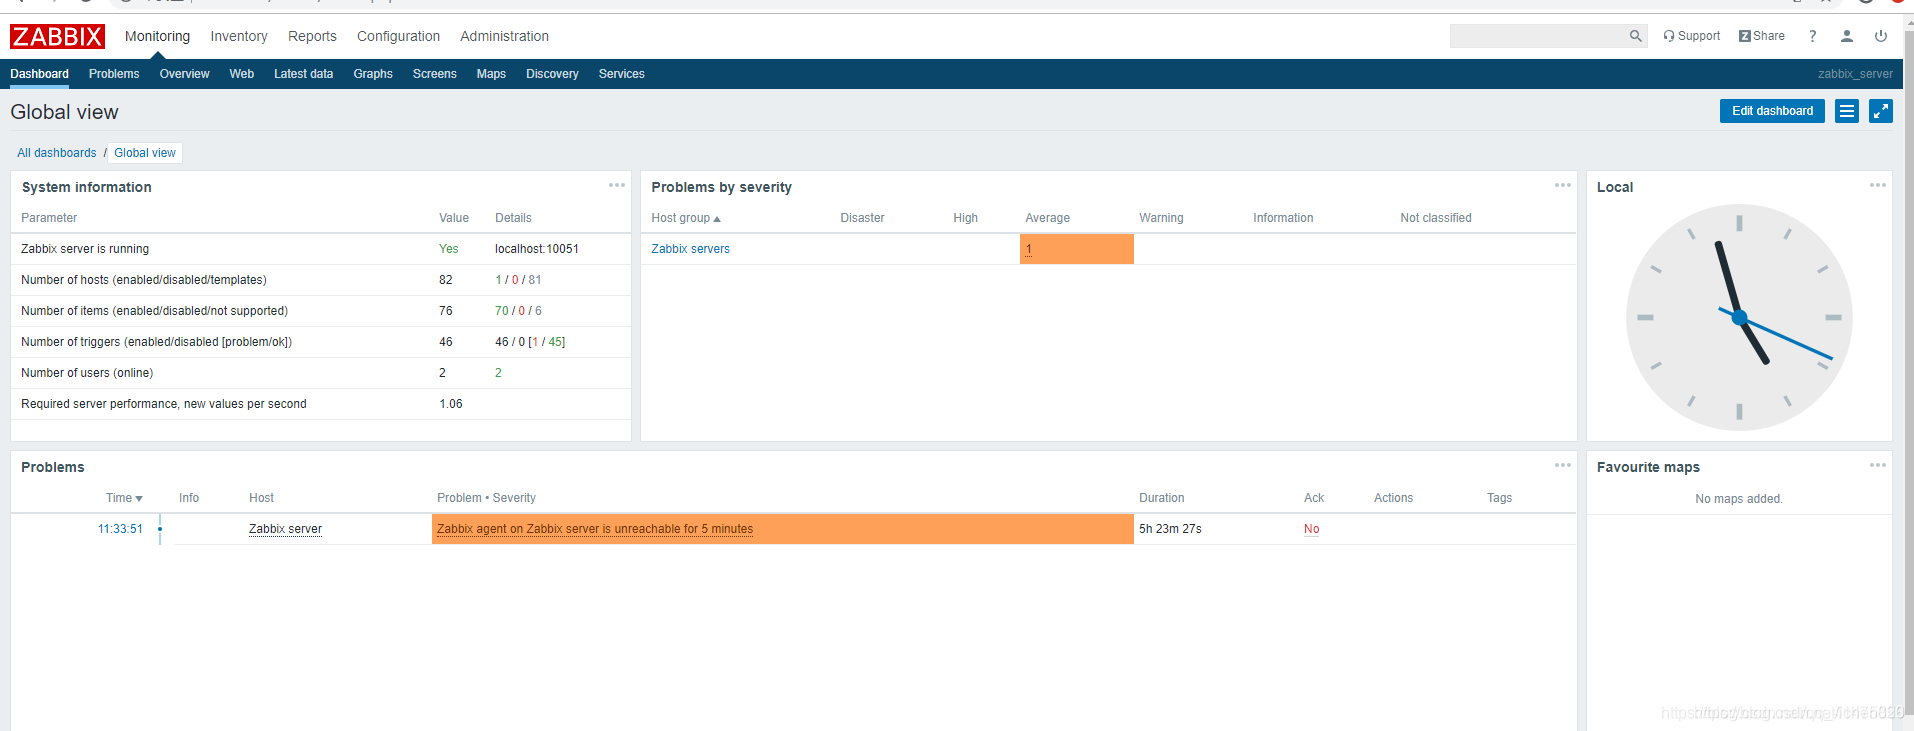This screenshot has height=731, width=1914.
Task: Sort Problems by Time column
Action: pos(124,498)
